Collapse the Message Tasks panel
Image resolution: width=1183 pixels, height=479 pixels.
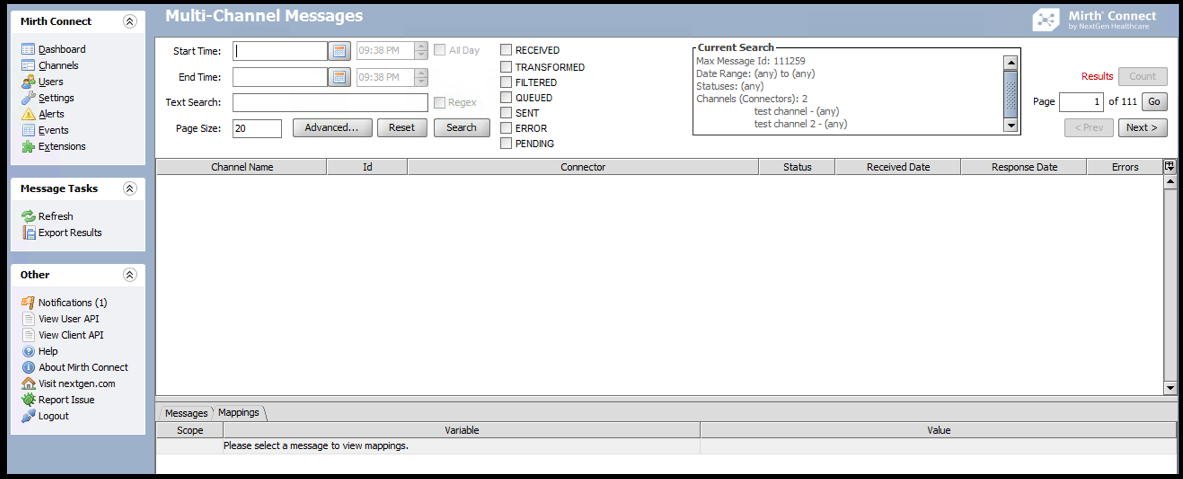point(129,188)
